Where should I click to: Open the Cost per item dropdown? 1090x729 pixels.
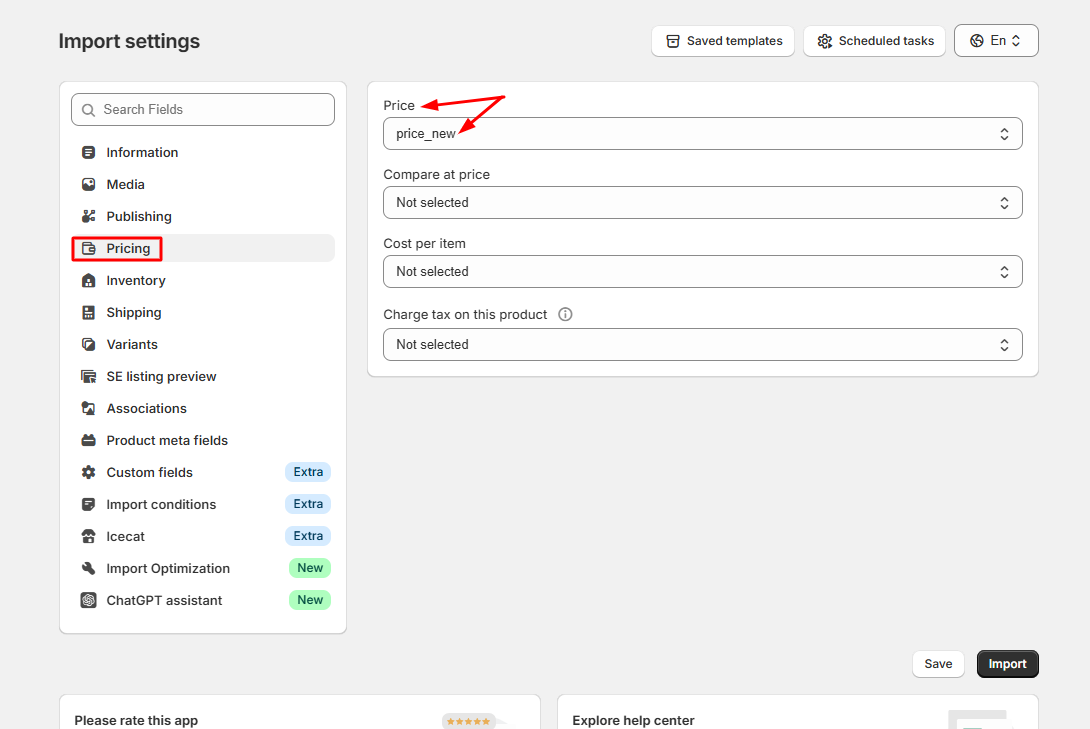[702, 271]
